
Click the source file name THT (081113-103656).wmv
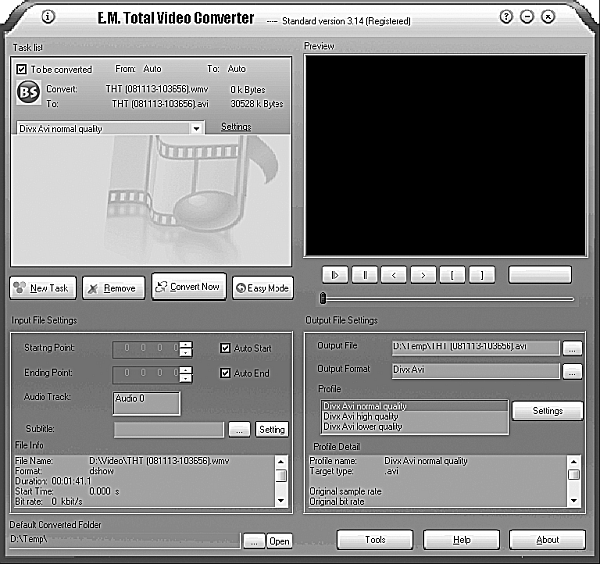coord(157,89)
